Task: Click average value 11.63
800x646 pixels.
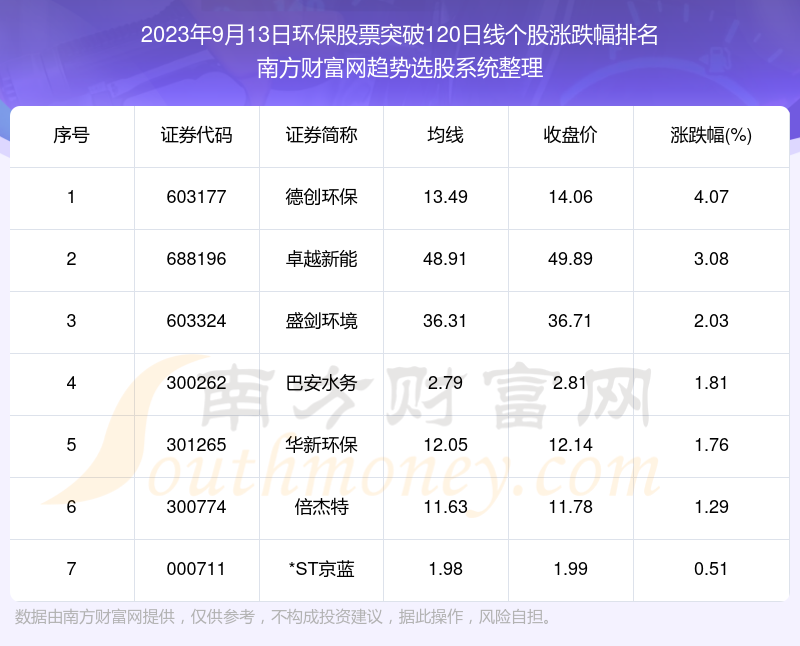Action: (x=445, y=507)
